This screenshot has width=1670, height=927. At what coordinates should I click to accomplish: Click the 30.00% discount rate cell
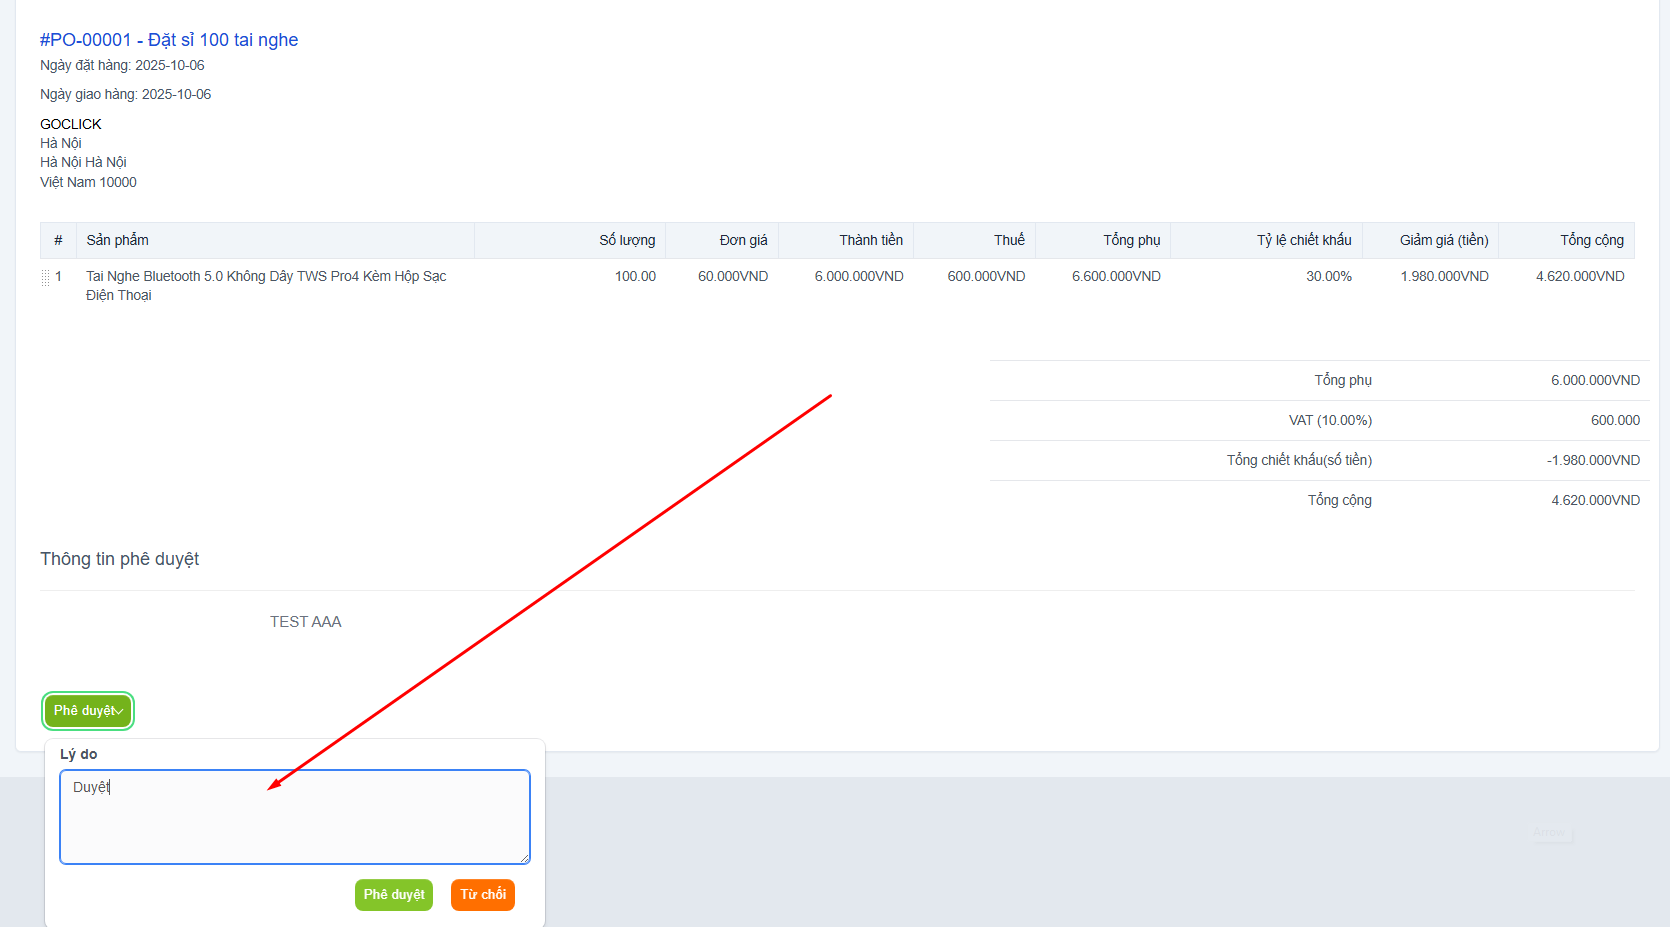tap(1328, 277)
